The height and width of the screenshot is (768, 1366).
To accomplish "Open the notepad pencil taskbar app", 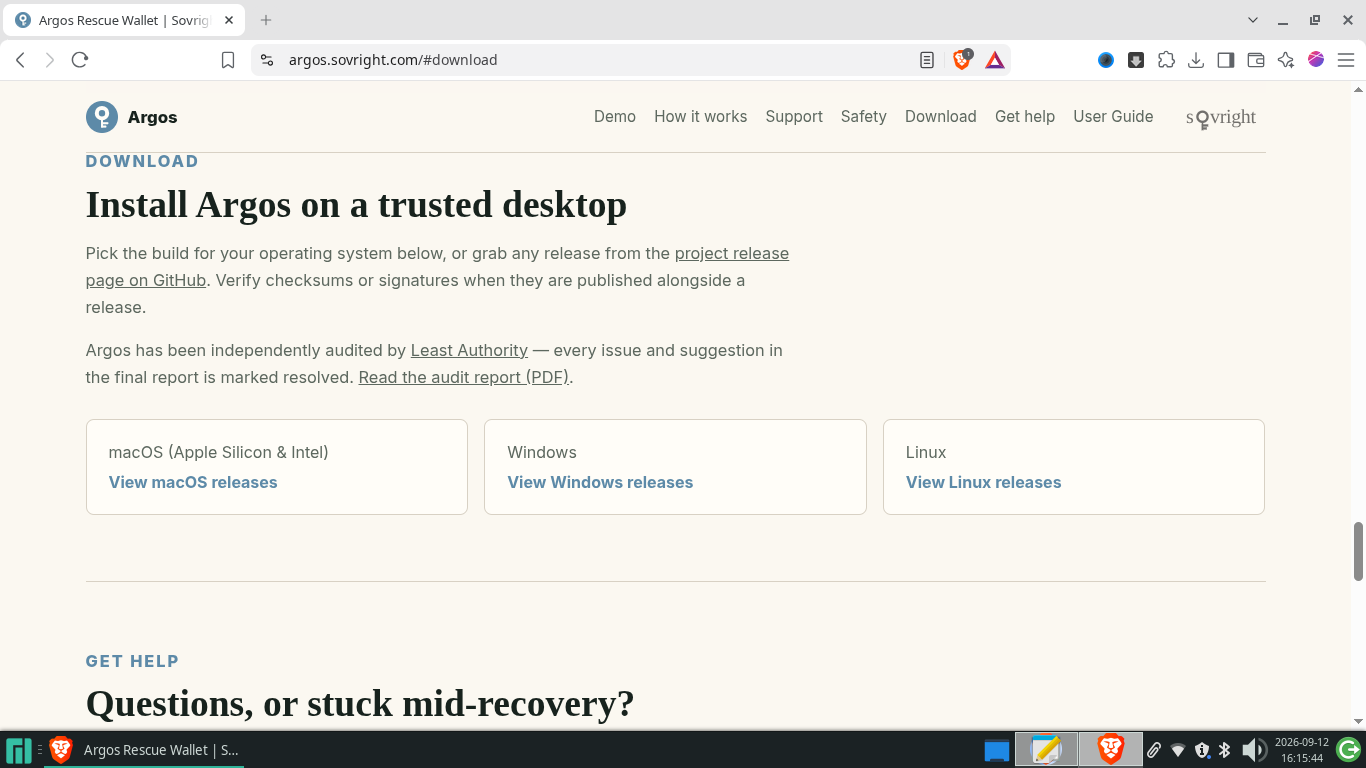I will 1046,750.
